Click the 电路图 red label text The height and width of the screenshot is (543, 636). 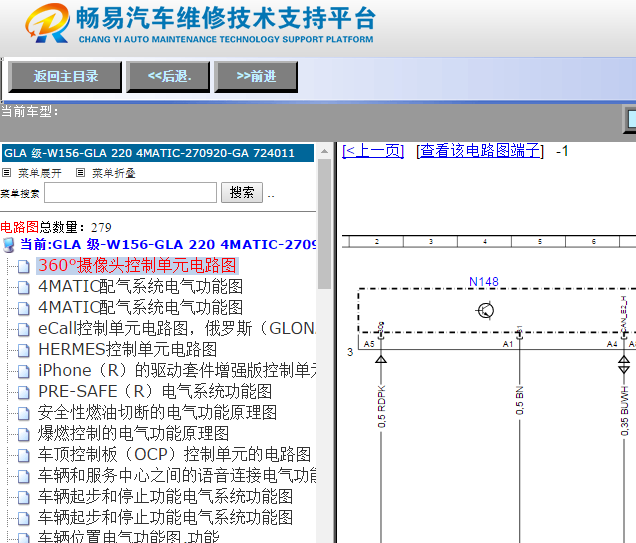click(19, 227)
